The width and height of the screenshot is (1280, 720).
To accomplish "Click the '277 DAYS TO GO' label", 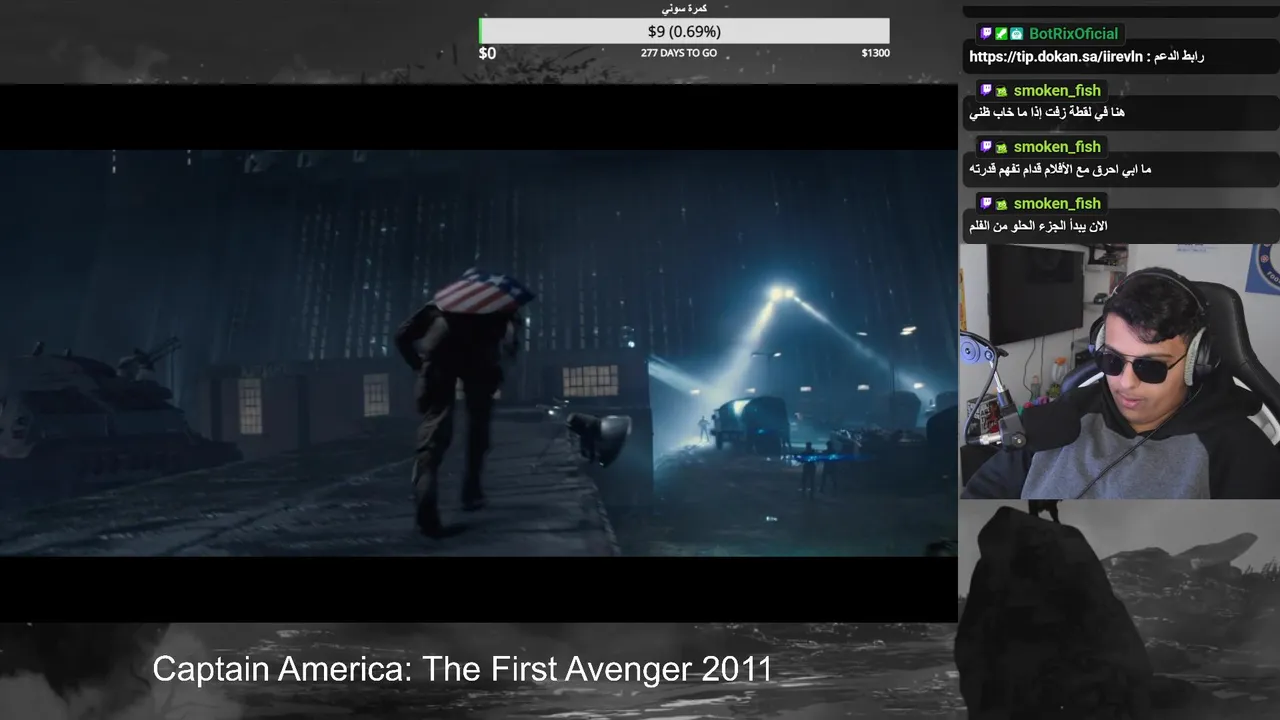I will pos(679,53).
